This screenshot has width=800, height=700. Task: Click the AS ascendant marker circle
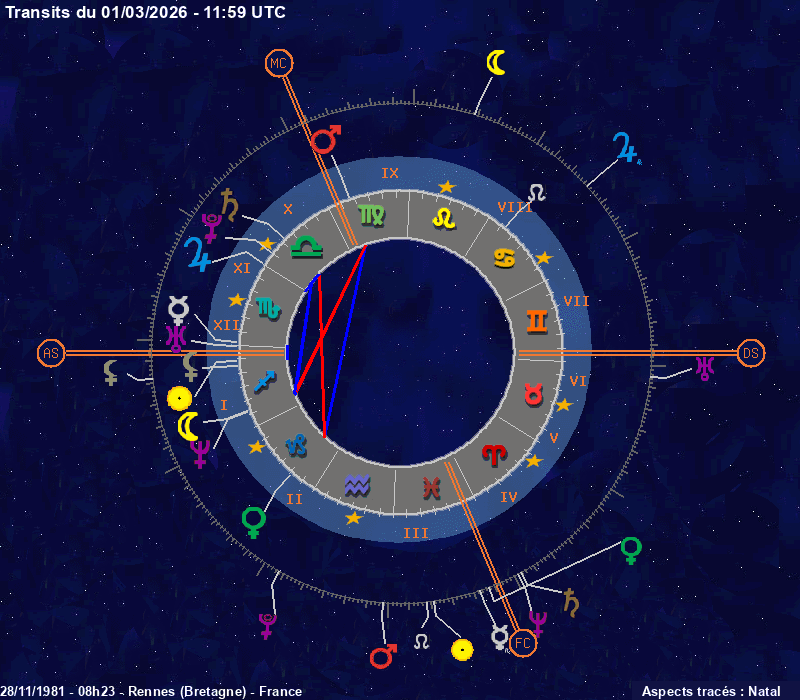[50, 352]
